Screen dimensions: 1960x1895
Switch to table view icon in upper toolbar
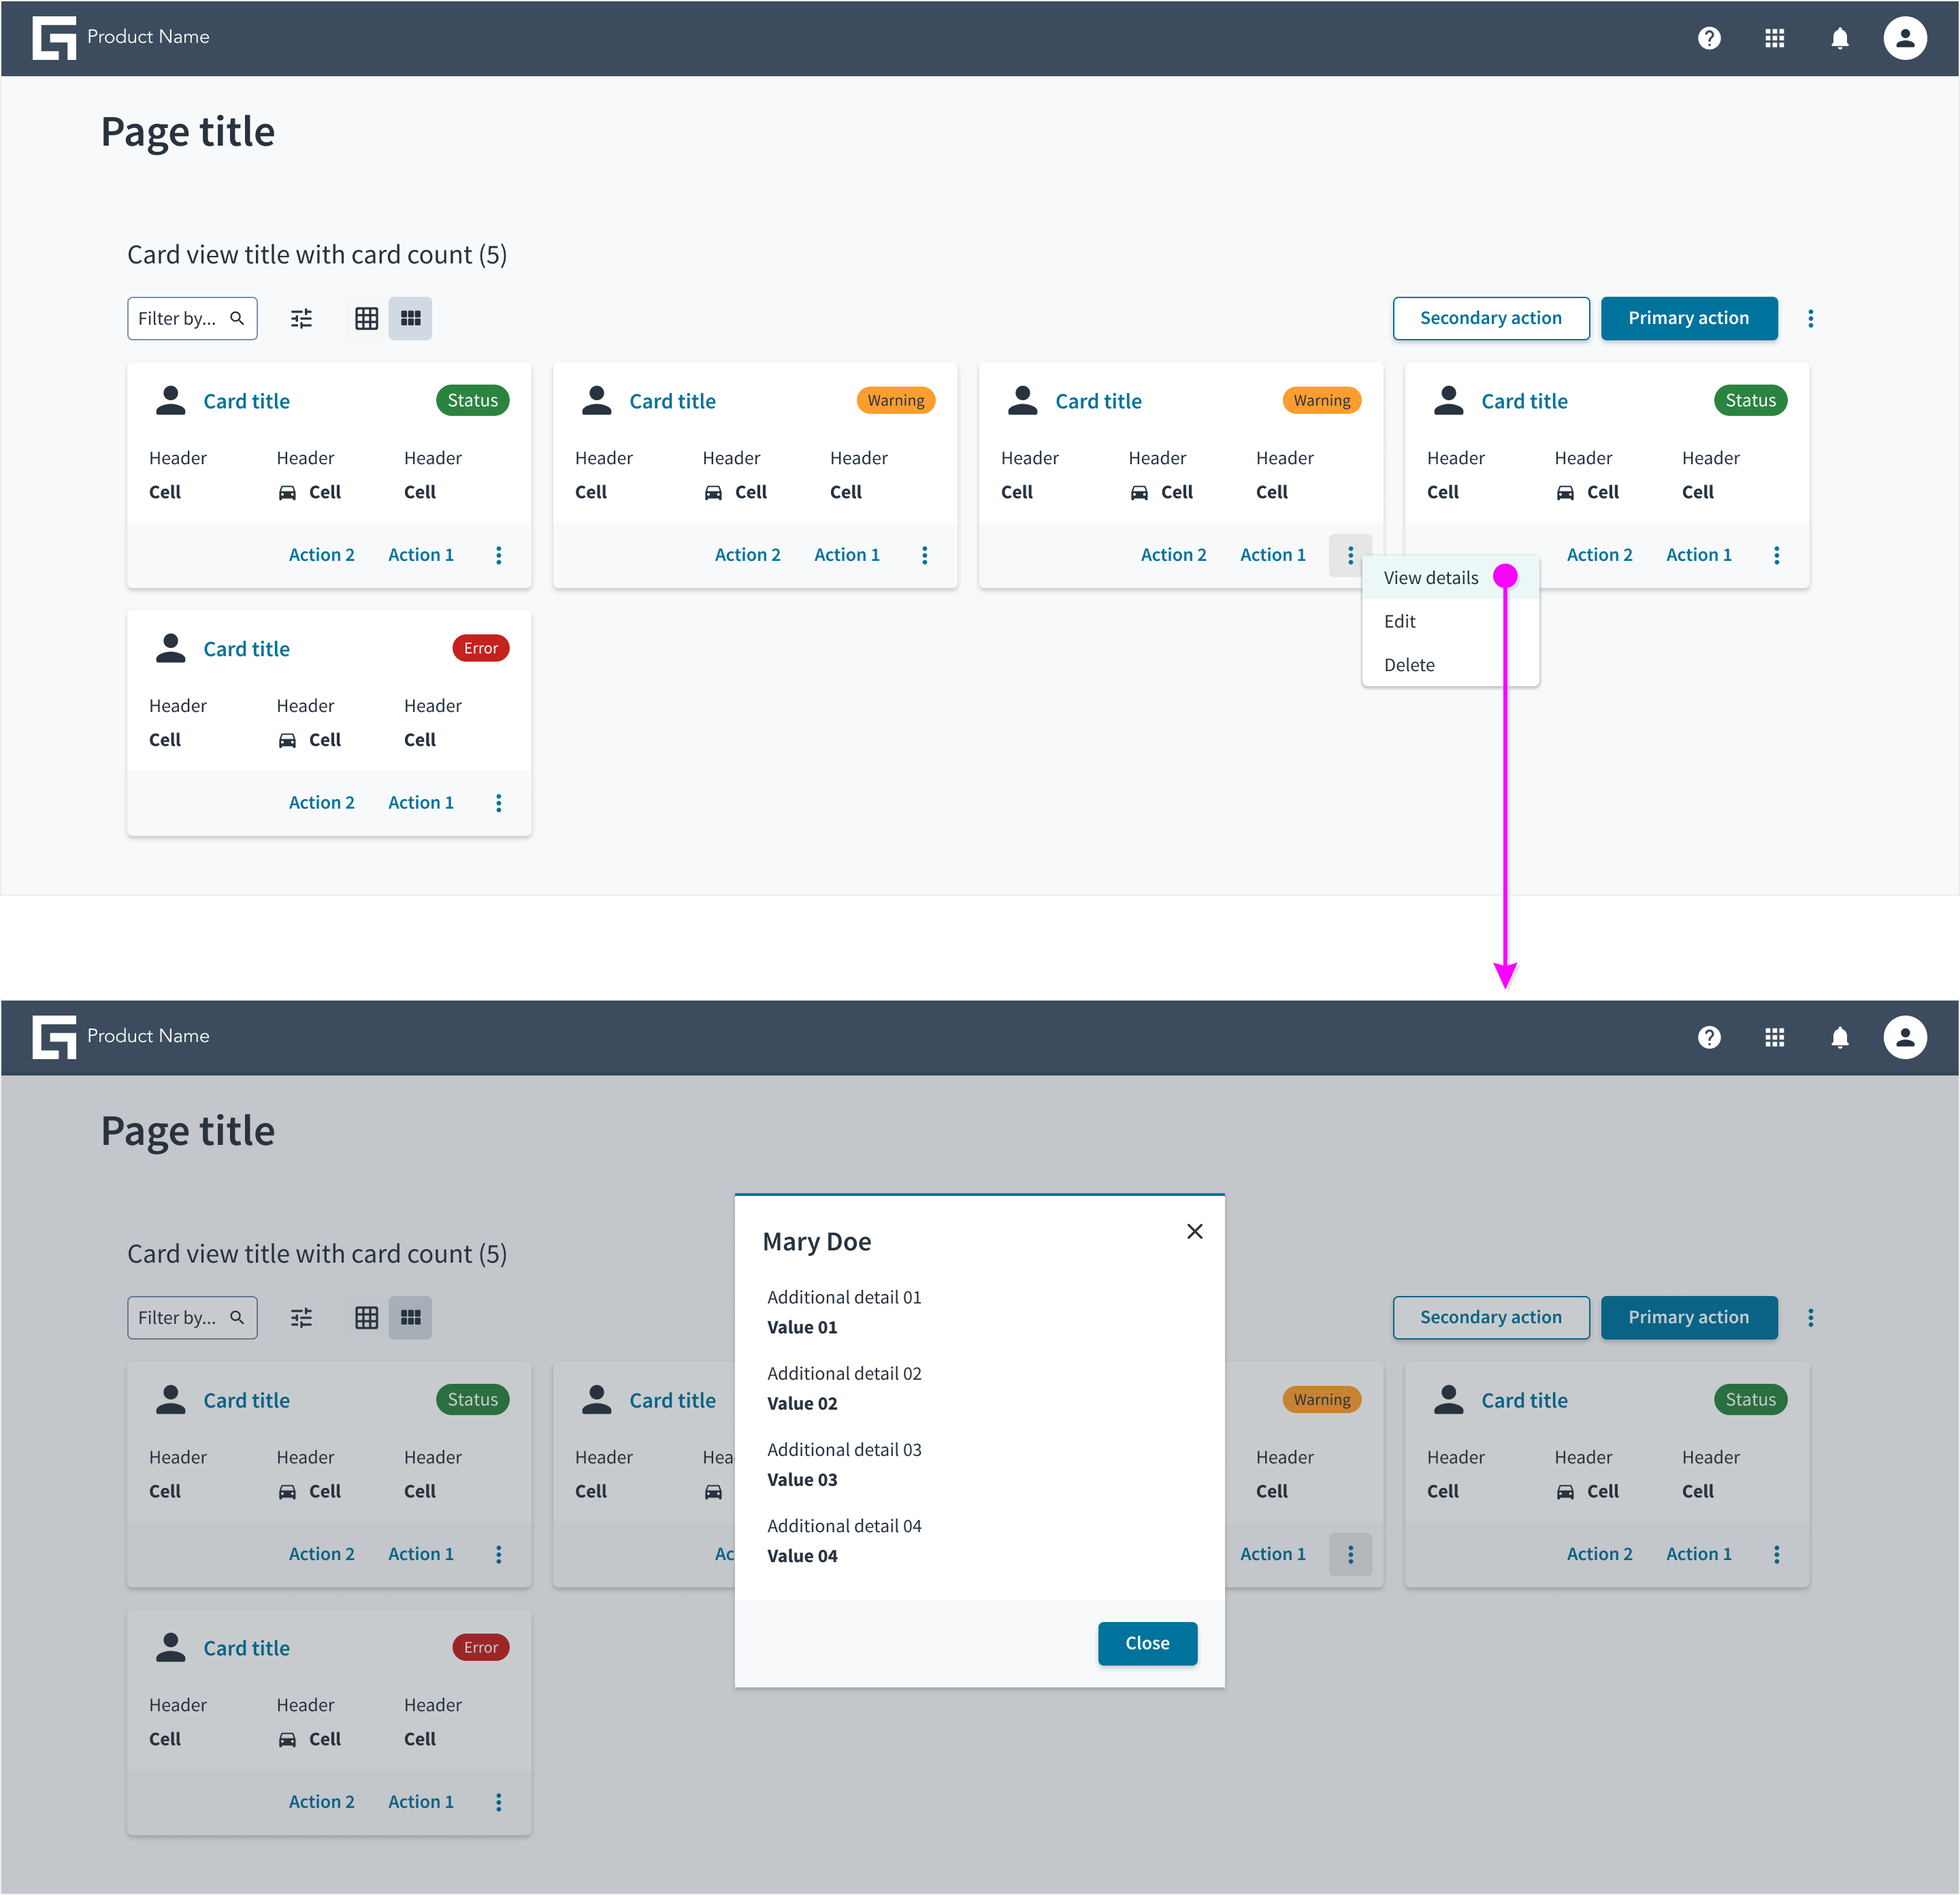tap(367, 318)
